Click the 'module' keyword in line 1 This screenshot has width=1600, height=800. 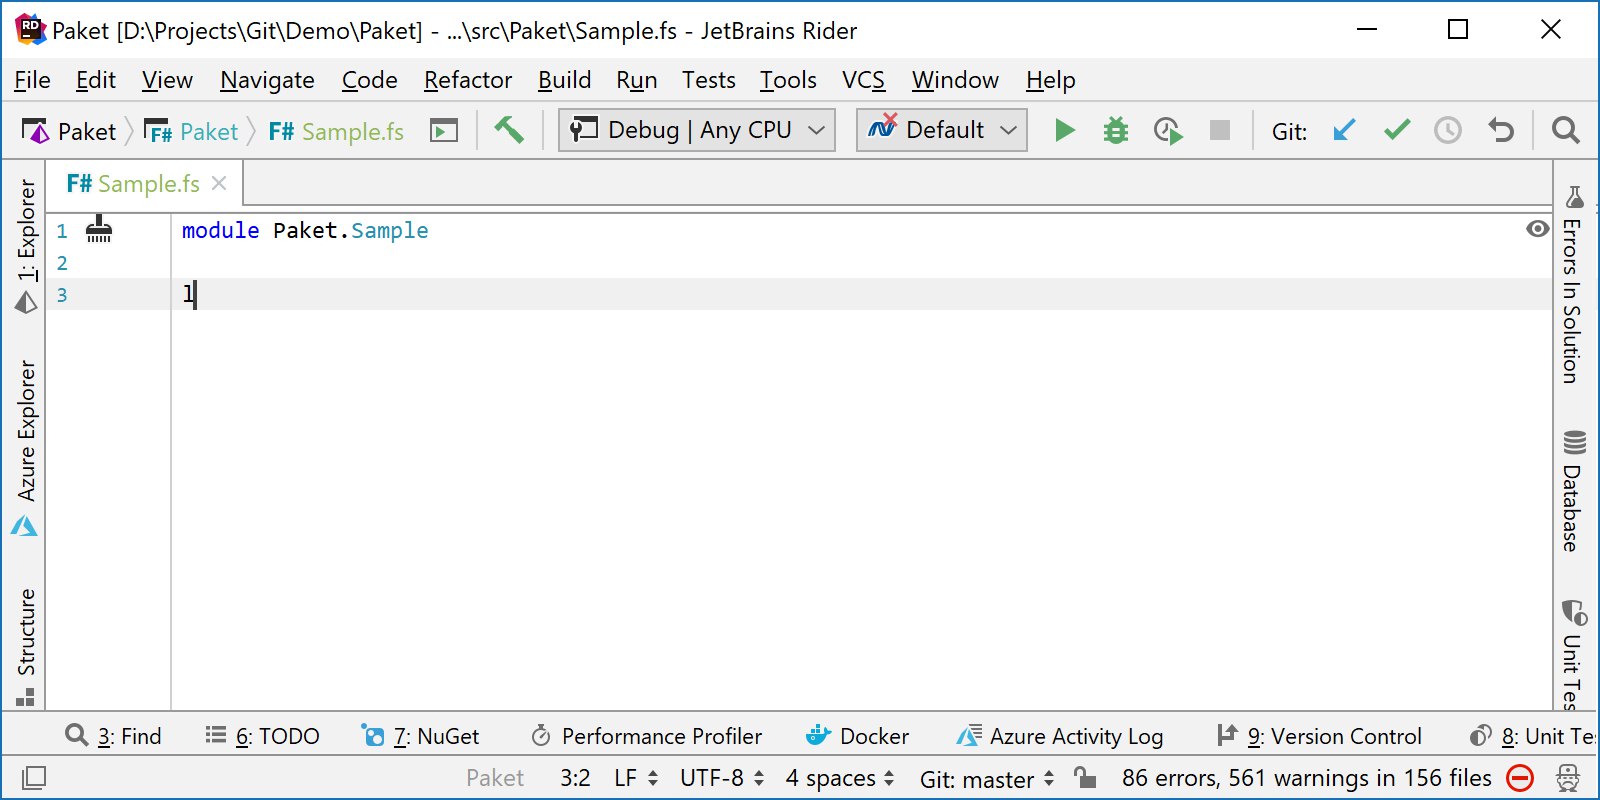tap(220, 230)
